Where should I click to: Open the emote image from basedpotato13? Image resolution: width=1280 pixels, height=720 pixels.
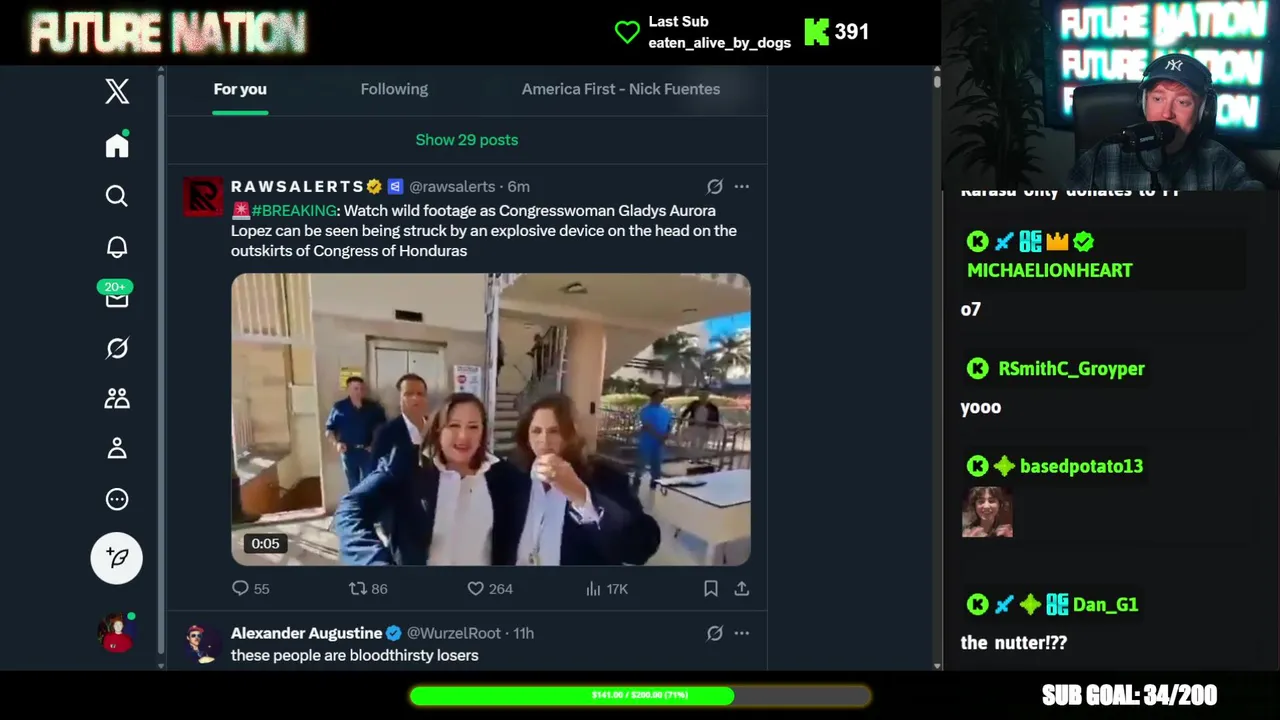[987, 512]
